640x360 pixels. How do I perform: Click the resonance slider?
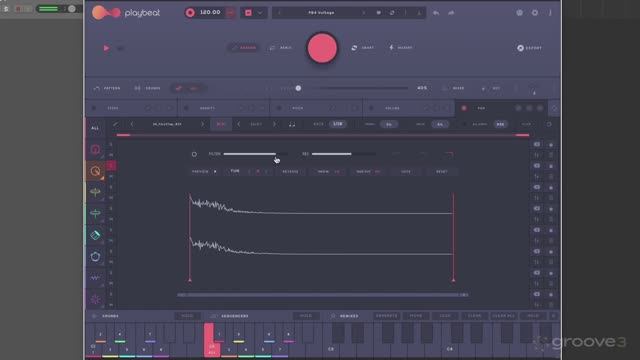343,154
